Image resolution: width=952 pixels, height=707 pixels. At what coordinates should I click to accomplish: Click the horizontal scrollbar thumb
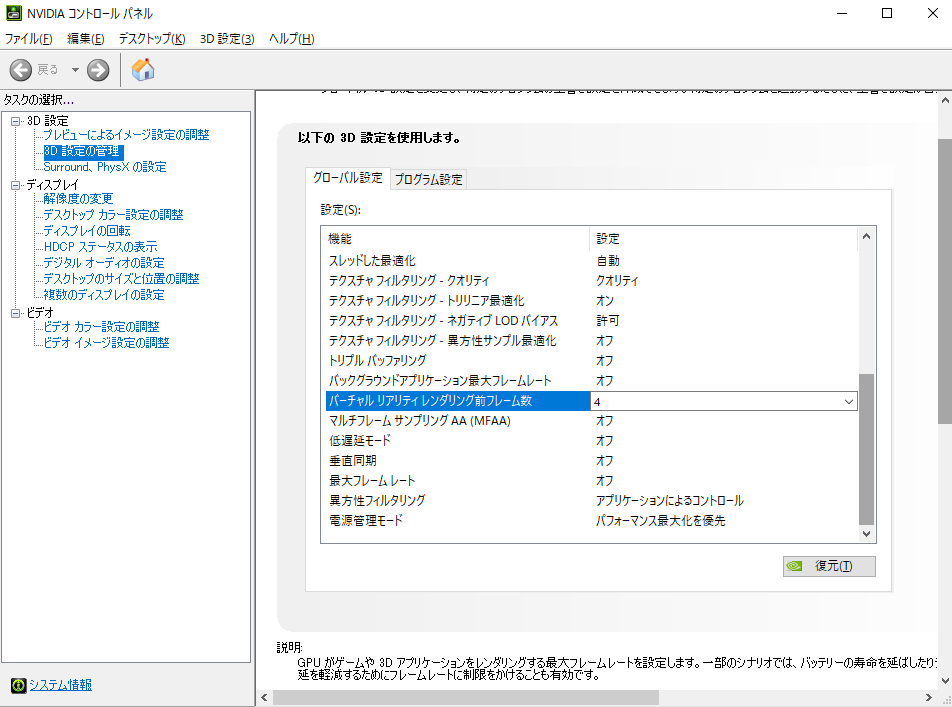point(466,697)
